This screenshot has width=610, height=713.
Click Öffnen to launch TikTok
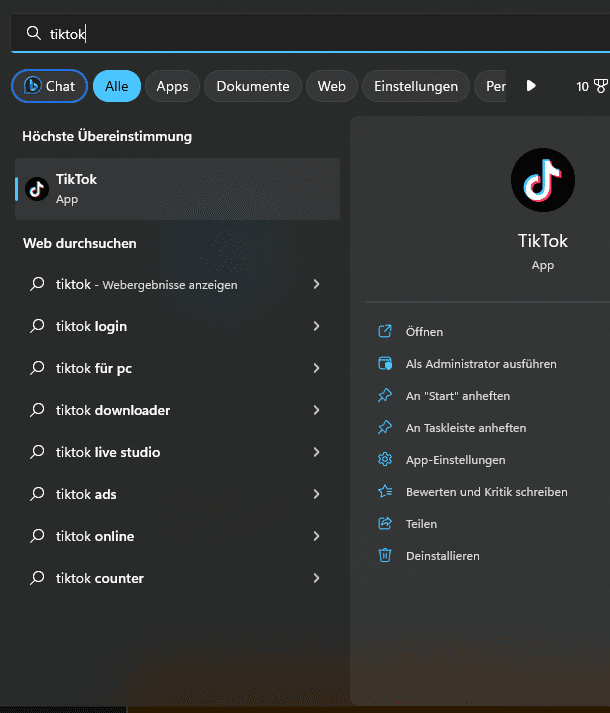[424, 332]
